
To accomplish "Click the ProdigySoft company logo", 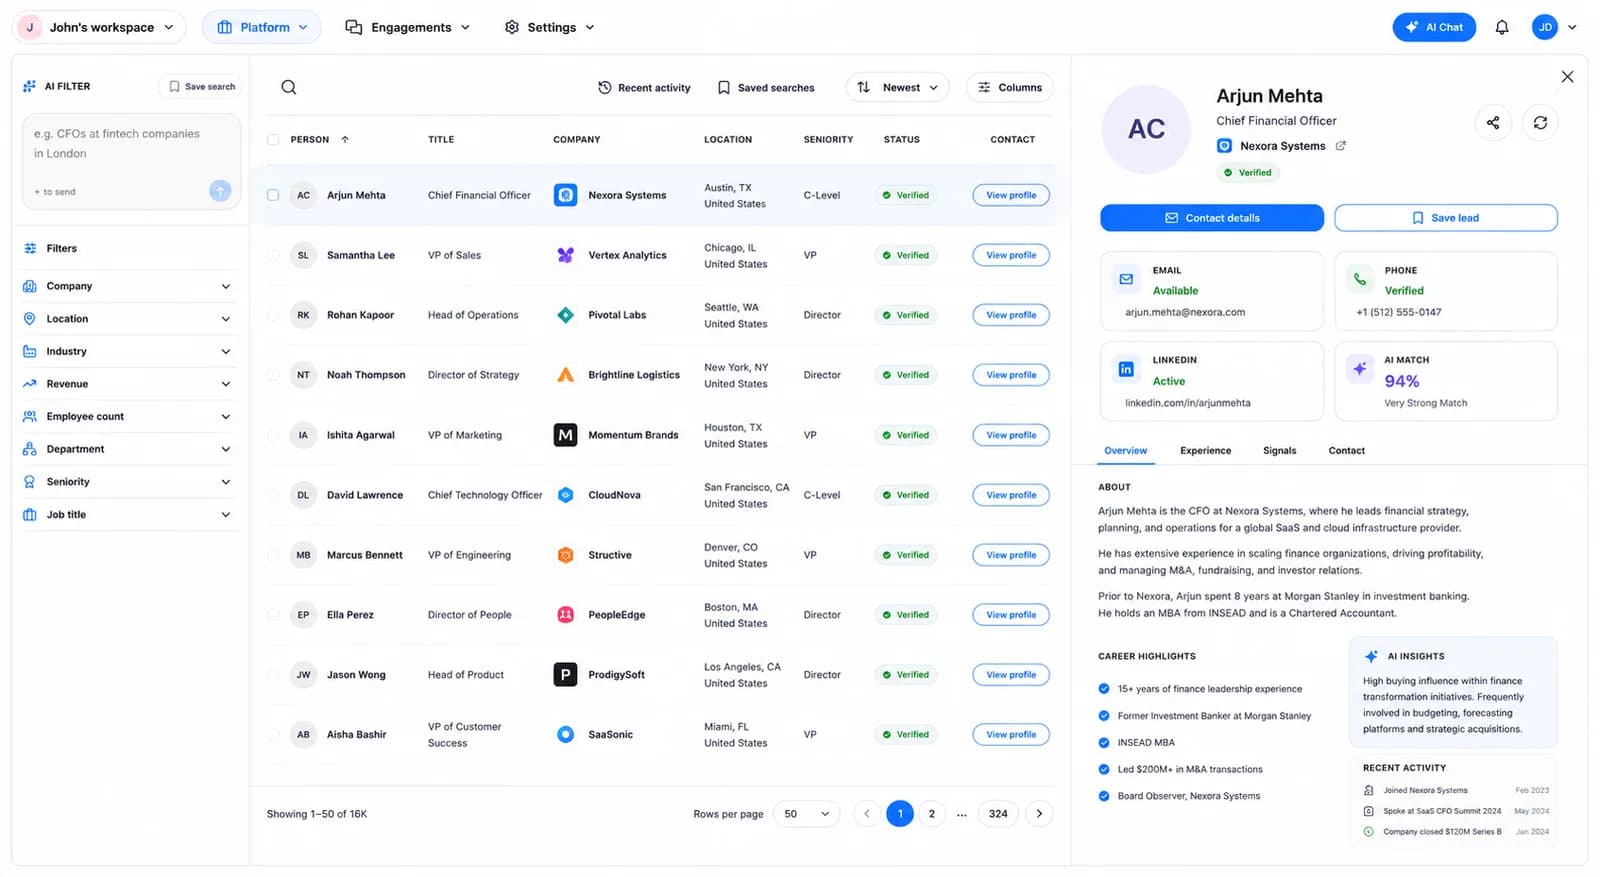I will coord(565,675).
